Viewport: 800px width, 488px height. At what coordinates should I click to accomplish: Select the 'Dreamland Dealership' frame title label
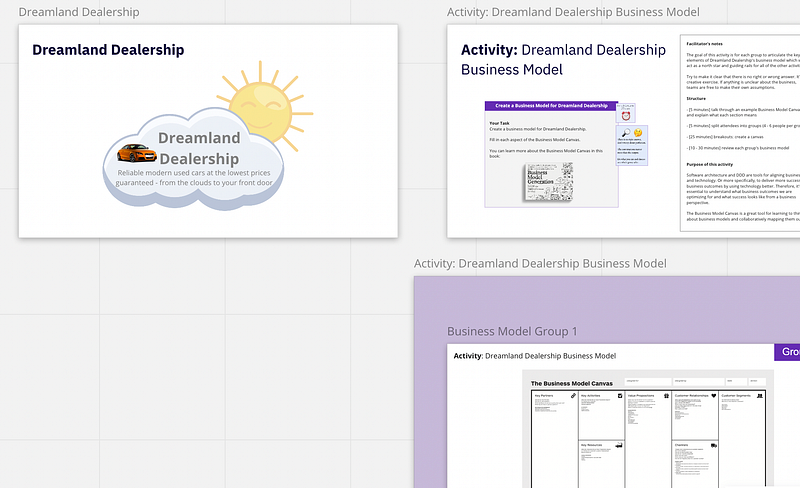(x=79, y=12)
